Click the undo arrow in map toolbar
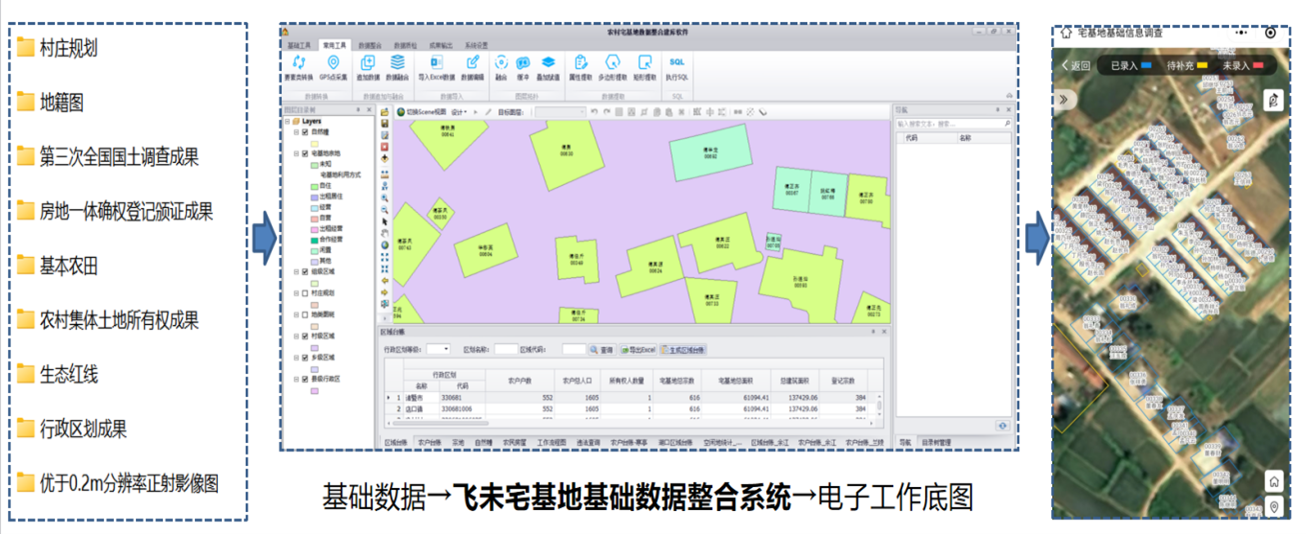 (x=595, y=112)
